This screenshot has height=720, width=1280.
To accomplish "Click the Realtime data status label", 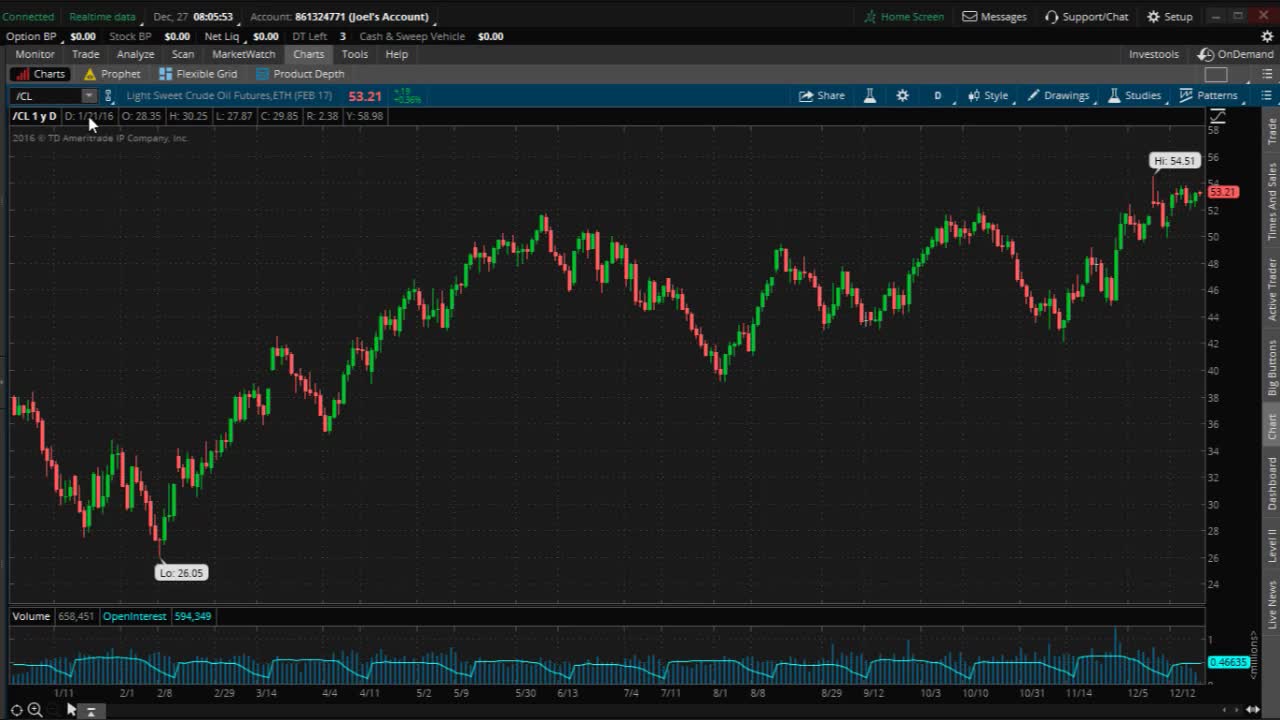I will (102, 17).
